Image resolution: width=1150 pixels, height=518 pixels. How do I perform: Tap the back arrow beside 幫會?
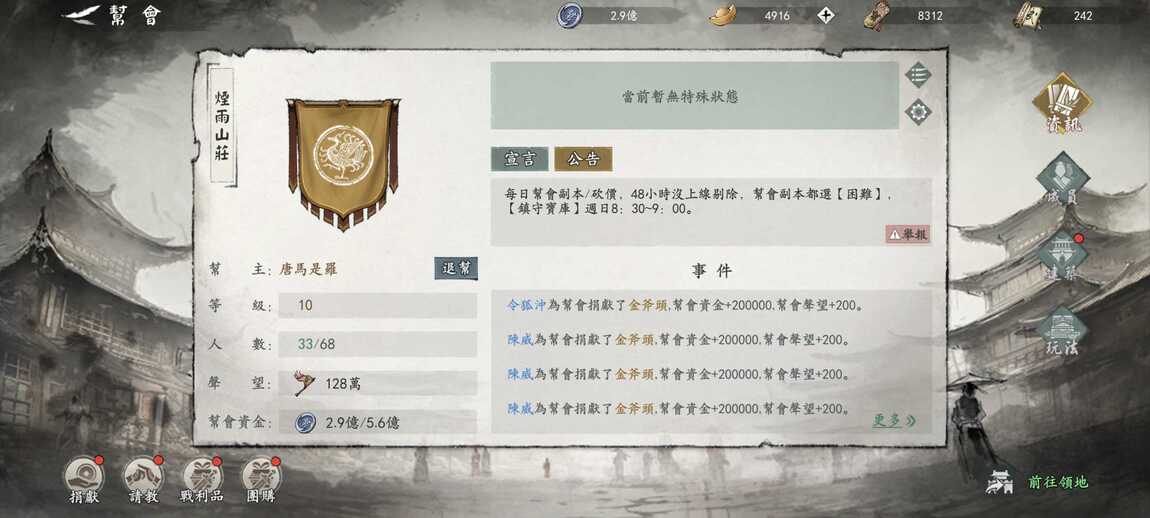click(81, 15)
